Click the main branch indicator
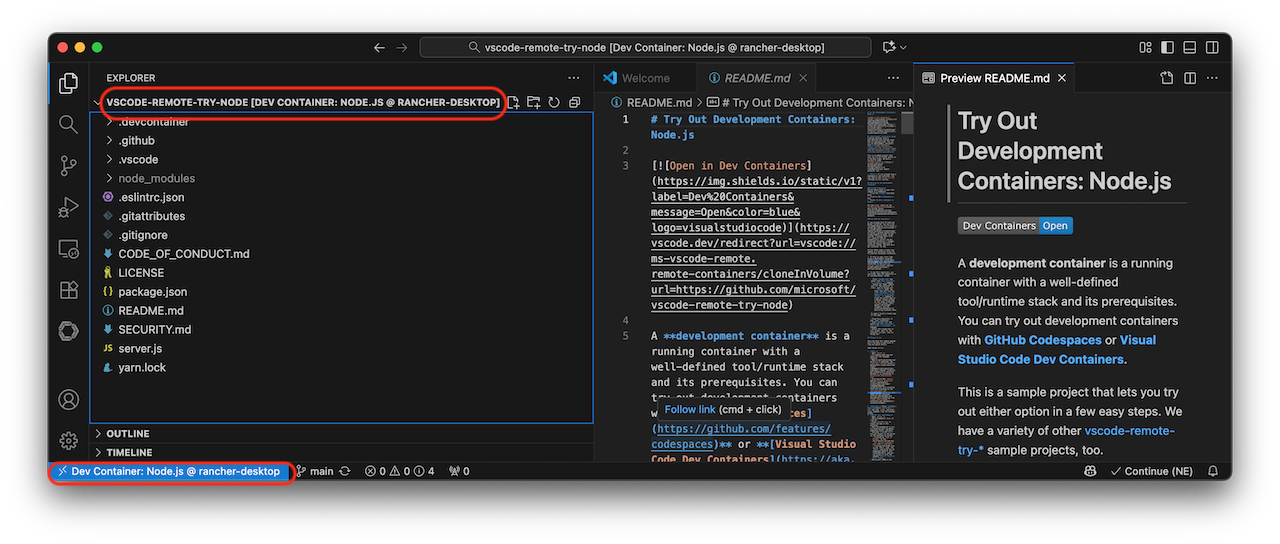The height and width of the screenshot is (544, 1280). (x=314, y=471)
